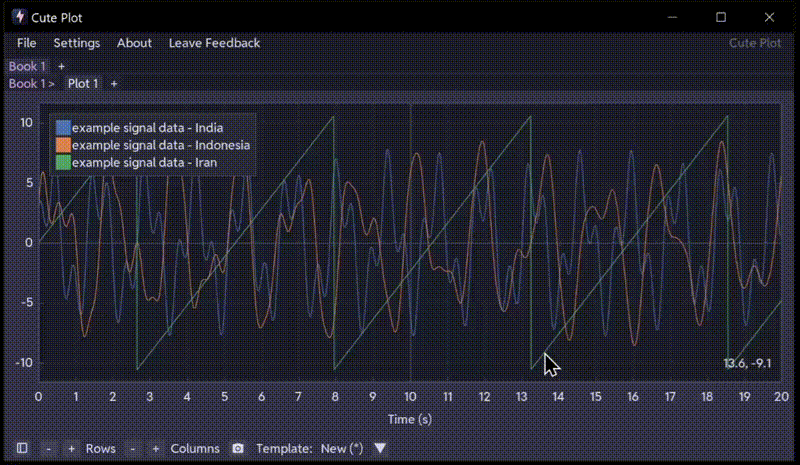Click Leave Feedback in the menu bar
The image size is (800, 465).
(214, 43)
